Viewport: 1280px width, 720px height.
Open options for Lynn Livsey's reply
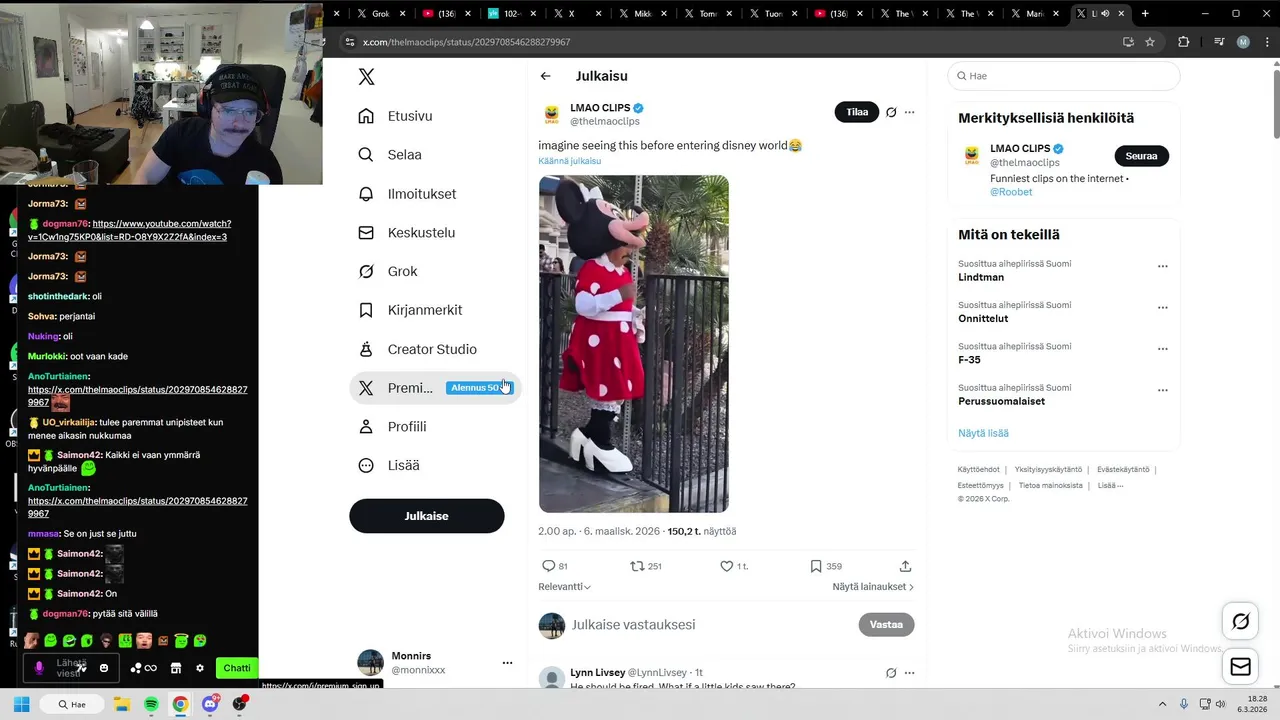tap(909, 673)
